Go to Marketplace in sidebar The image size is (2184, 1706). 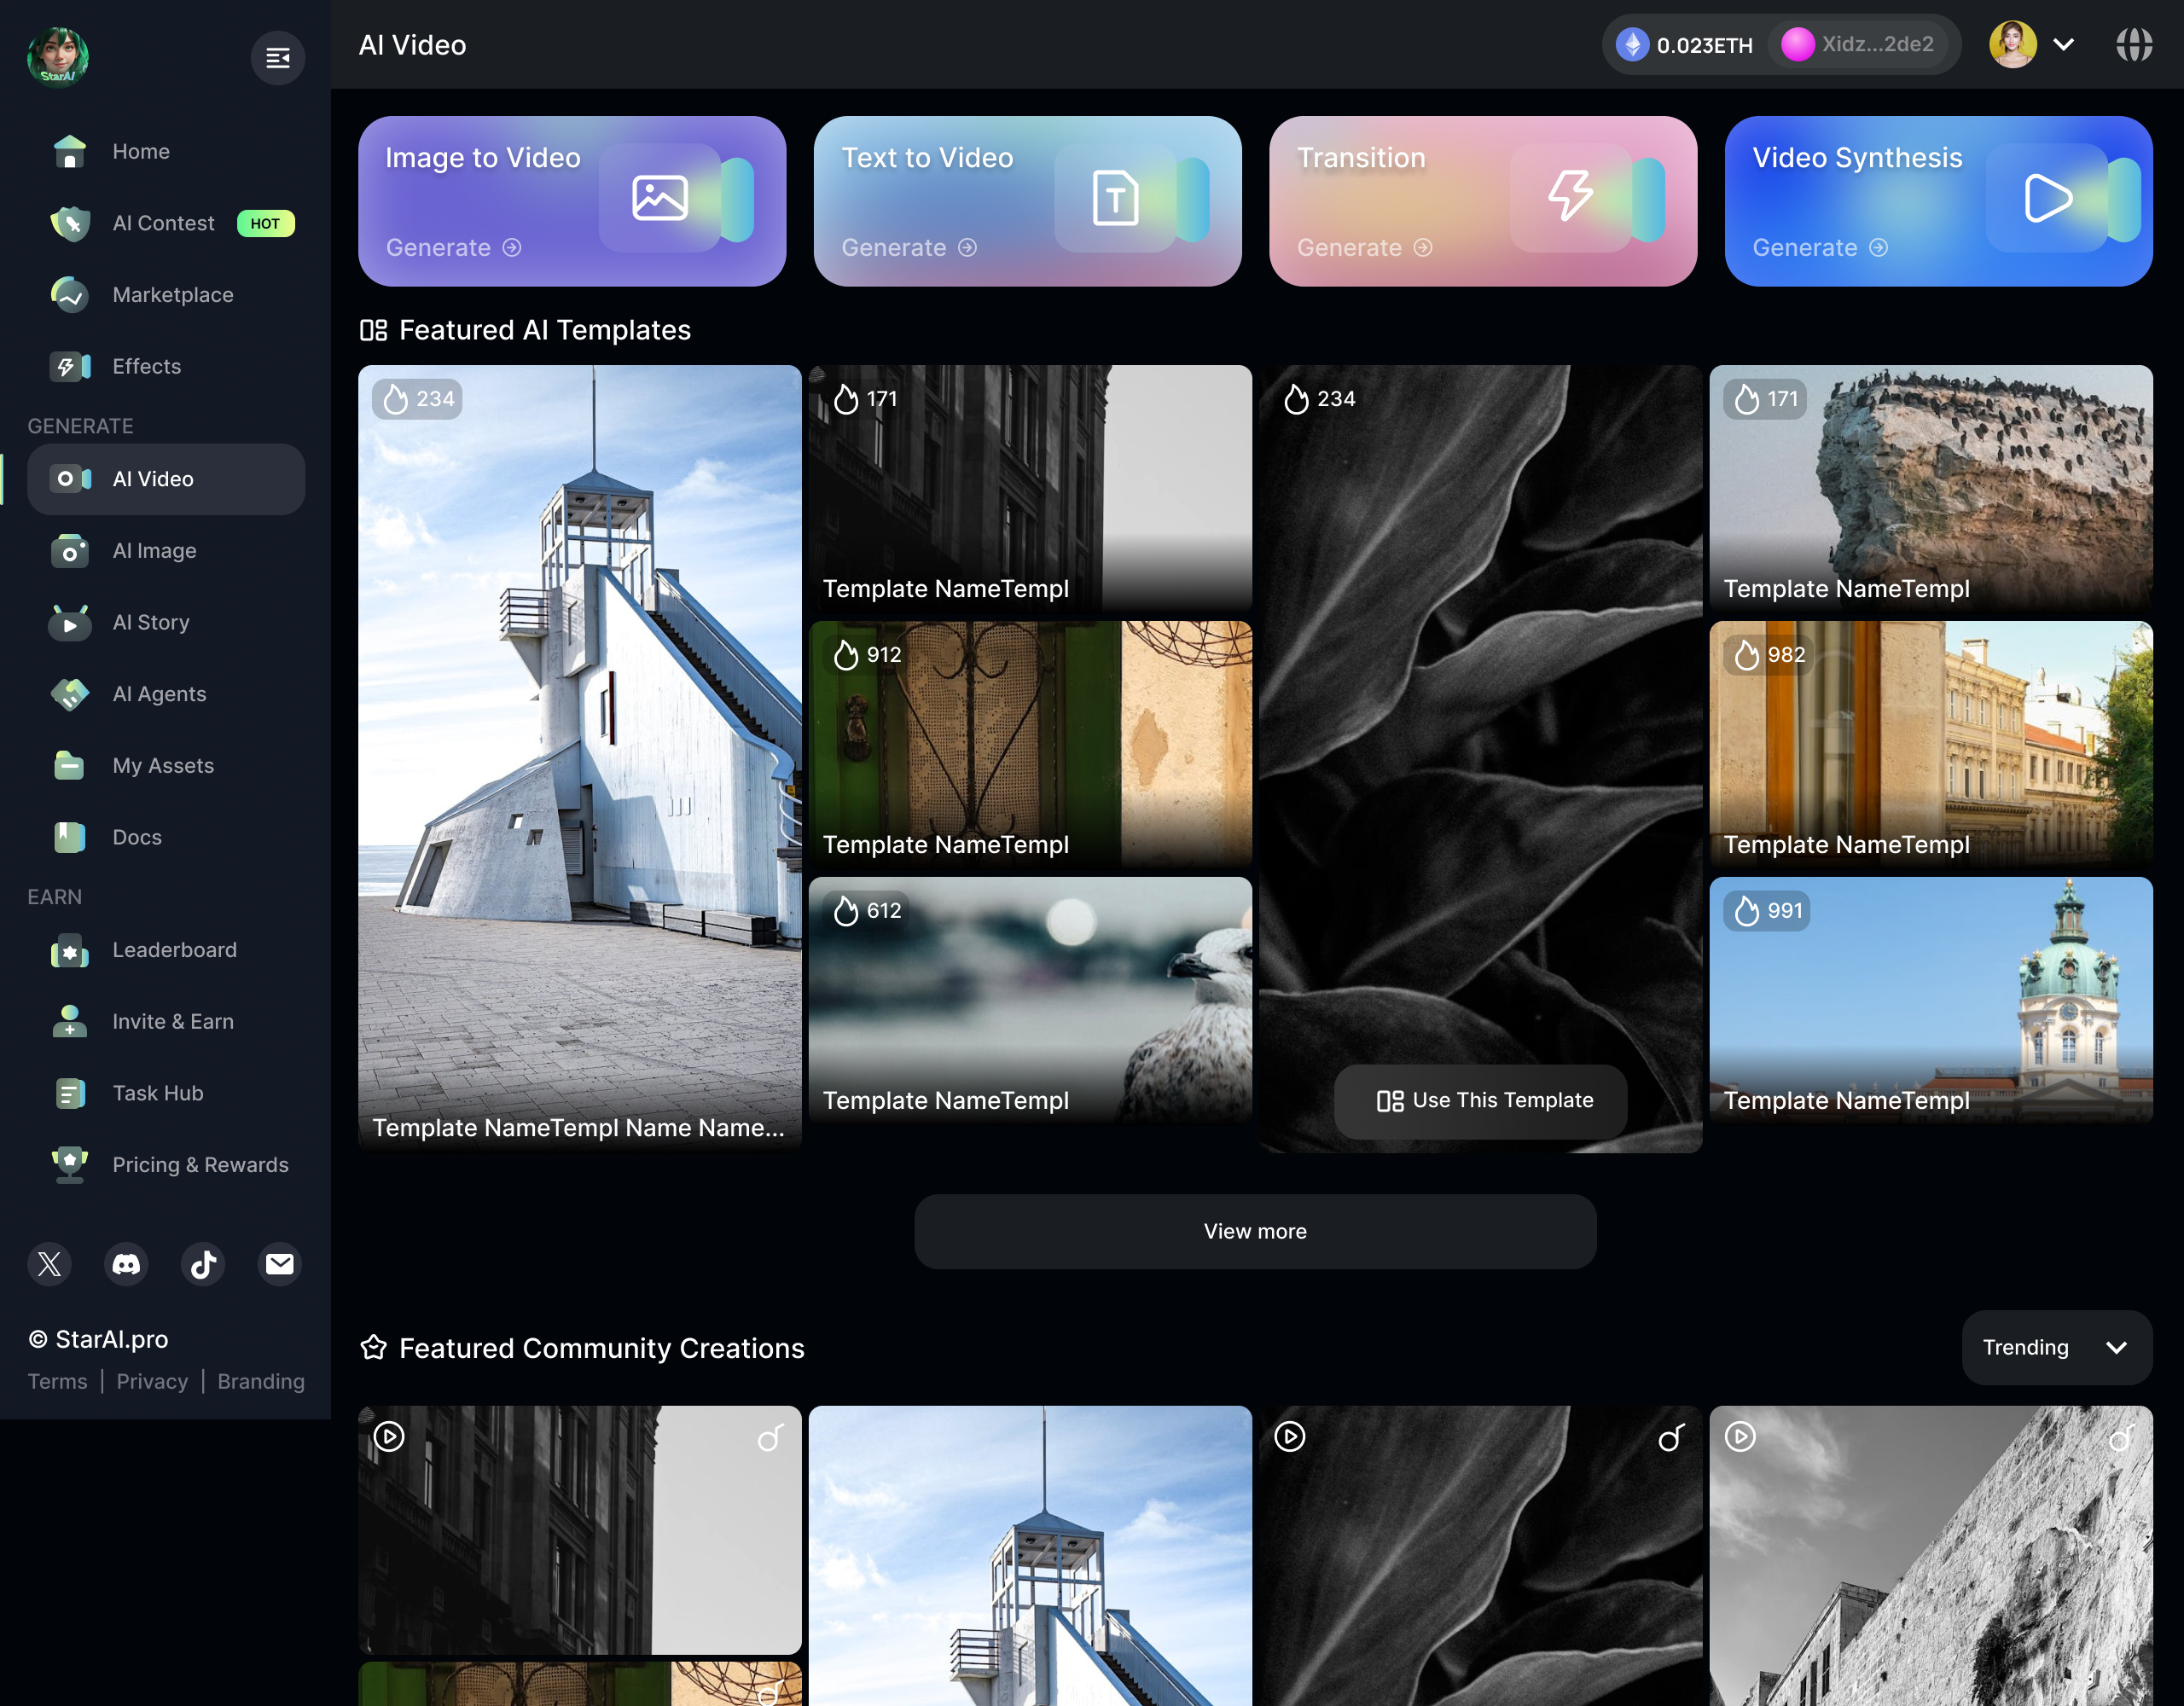(172, 295)
